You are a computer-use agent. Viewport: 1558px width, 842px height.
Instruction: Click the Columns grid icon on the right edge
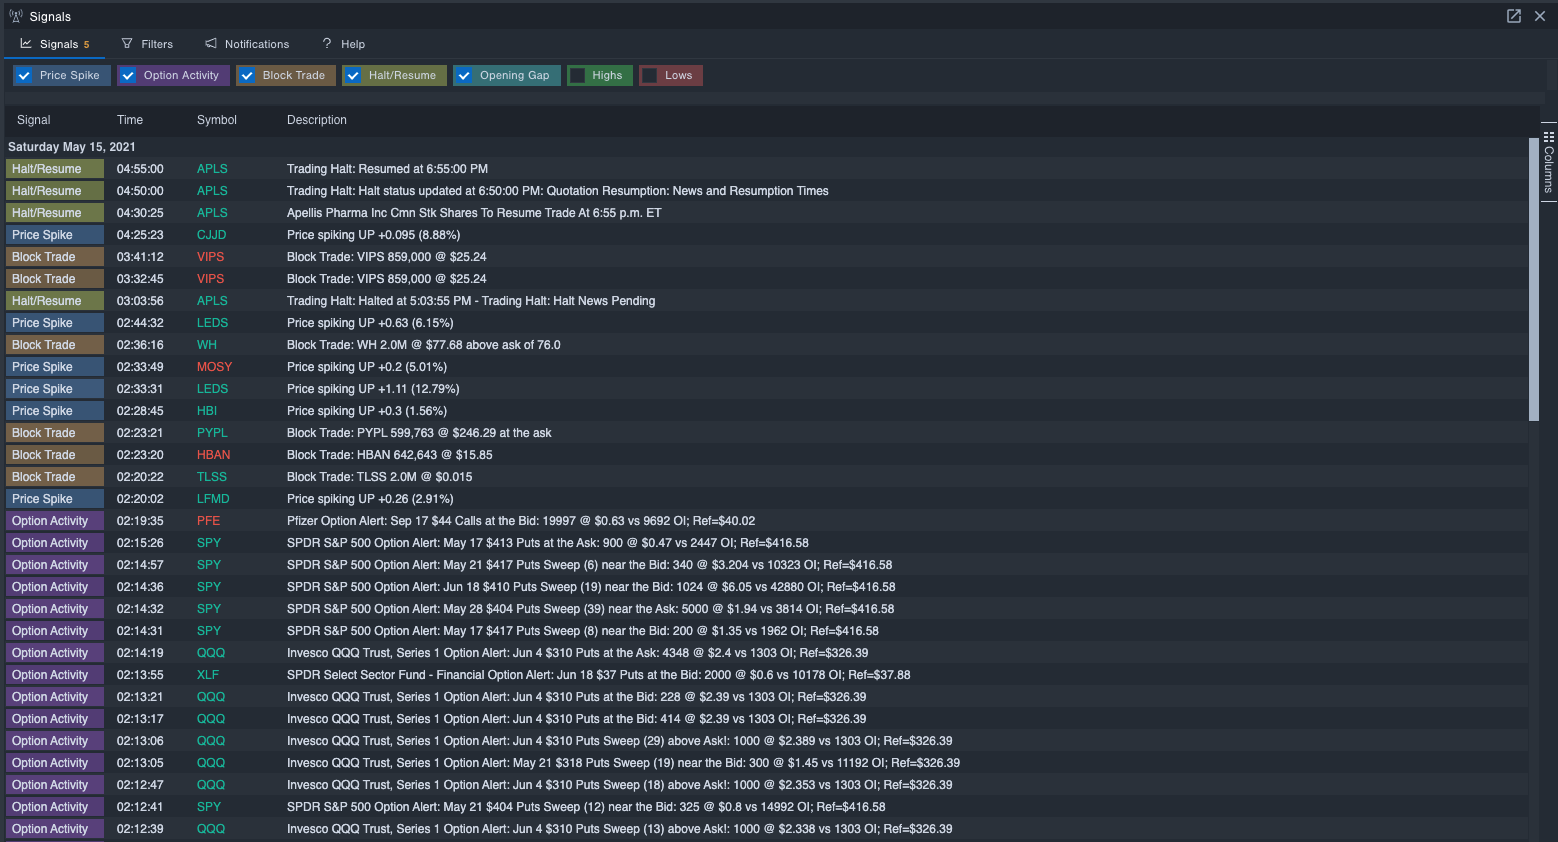1548,137
